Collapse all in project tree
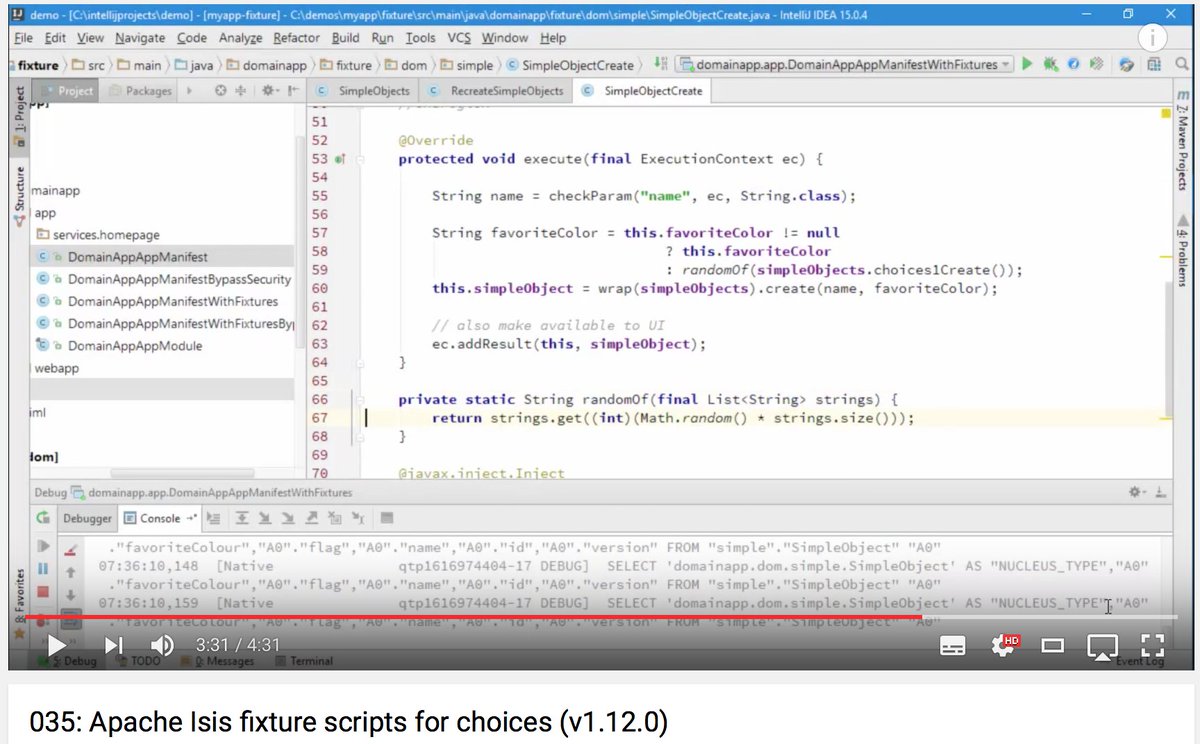 click(x=240, y=91)
